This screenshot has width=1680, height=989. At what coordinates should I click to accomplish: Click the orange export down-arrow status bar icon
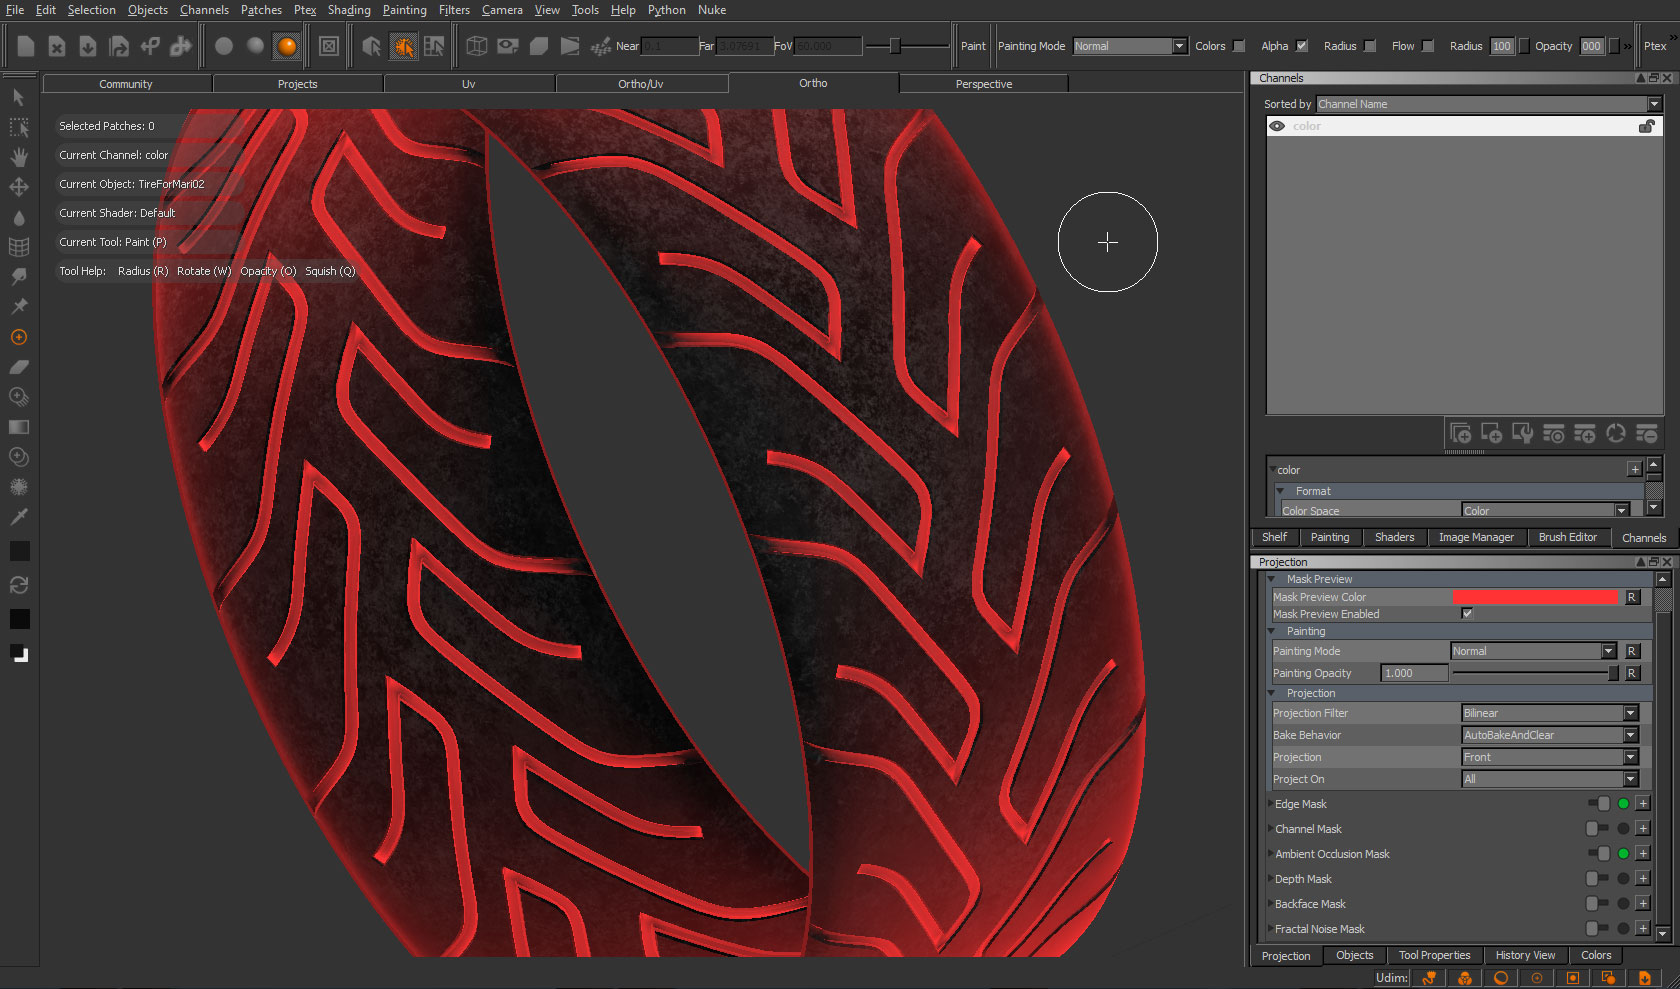(1644, 978)
